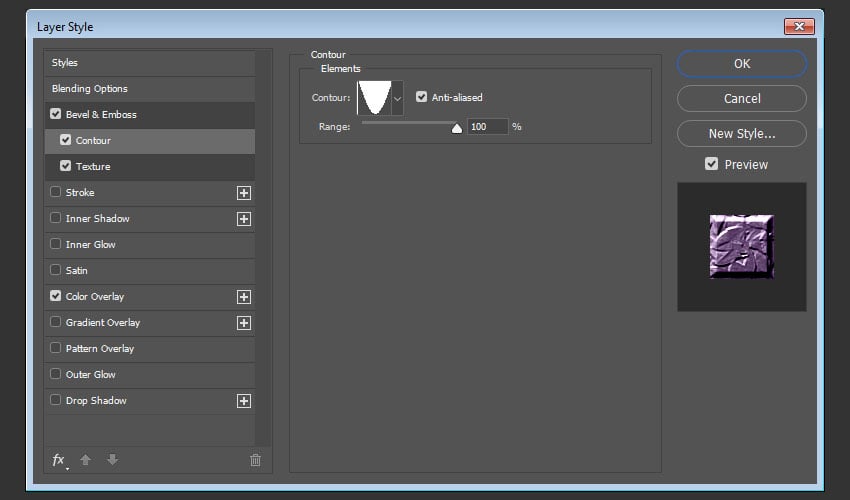Enable the Drop Shadow checkbox
Screen dimensions: 850x500
tap(55, 400)
